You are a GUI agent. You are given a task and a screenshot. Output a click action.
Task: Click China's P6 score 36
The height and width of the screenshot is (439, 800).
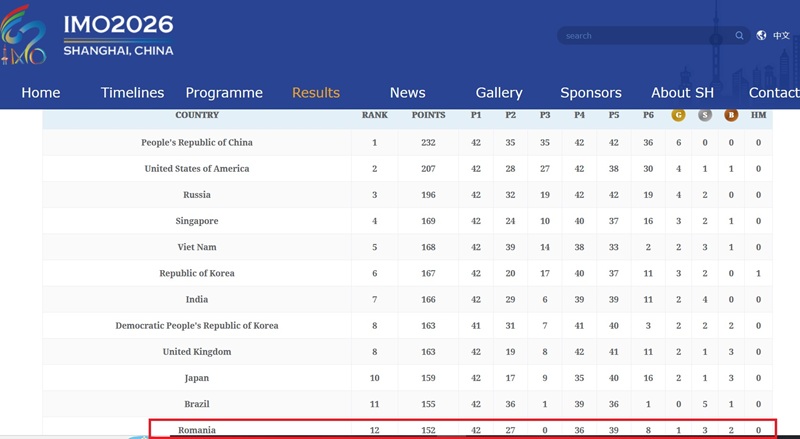click(x=648, y=142)
